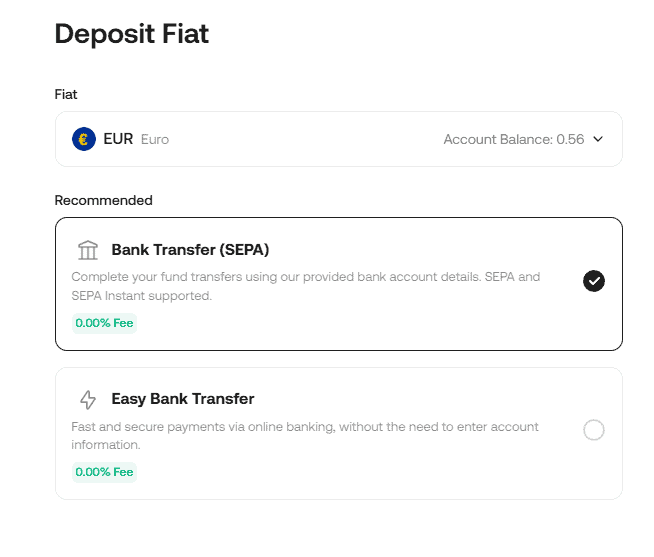Click Easy Bank Transfer's 0.00% Fee badge
The width and height of the screenshot is (654, 557).
(104, 472)
